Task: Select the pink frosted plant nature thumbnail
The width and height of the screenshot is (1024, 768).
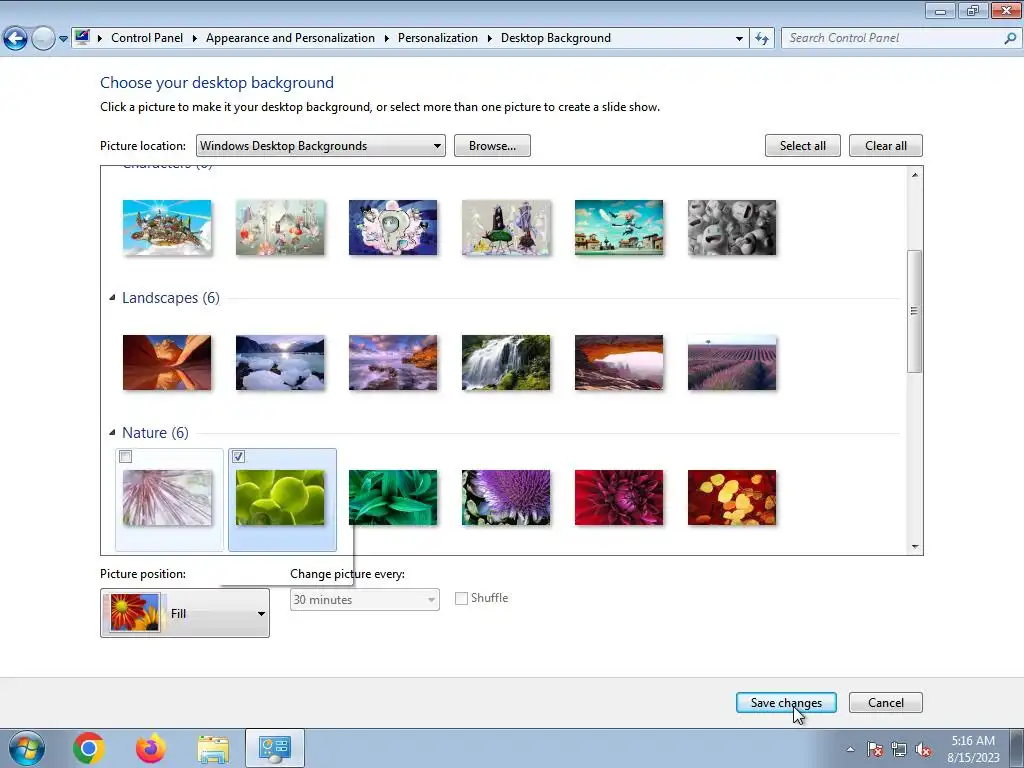Action: coord(167,498)
